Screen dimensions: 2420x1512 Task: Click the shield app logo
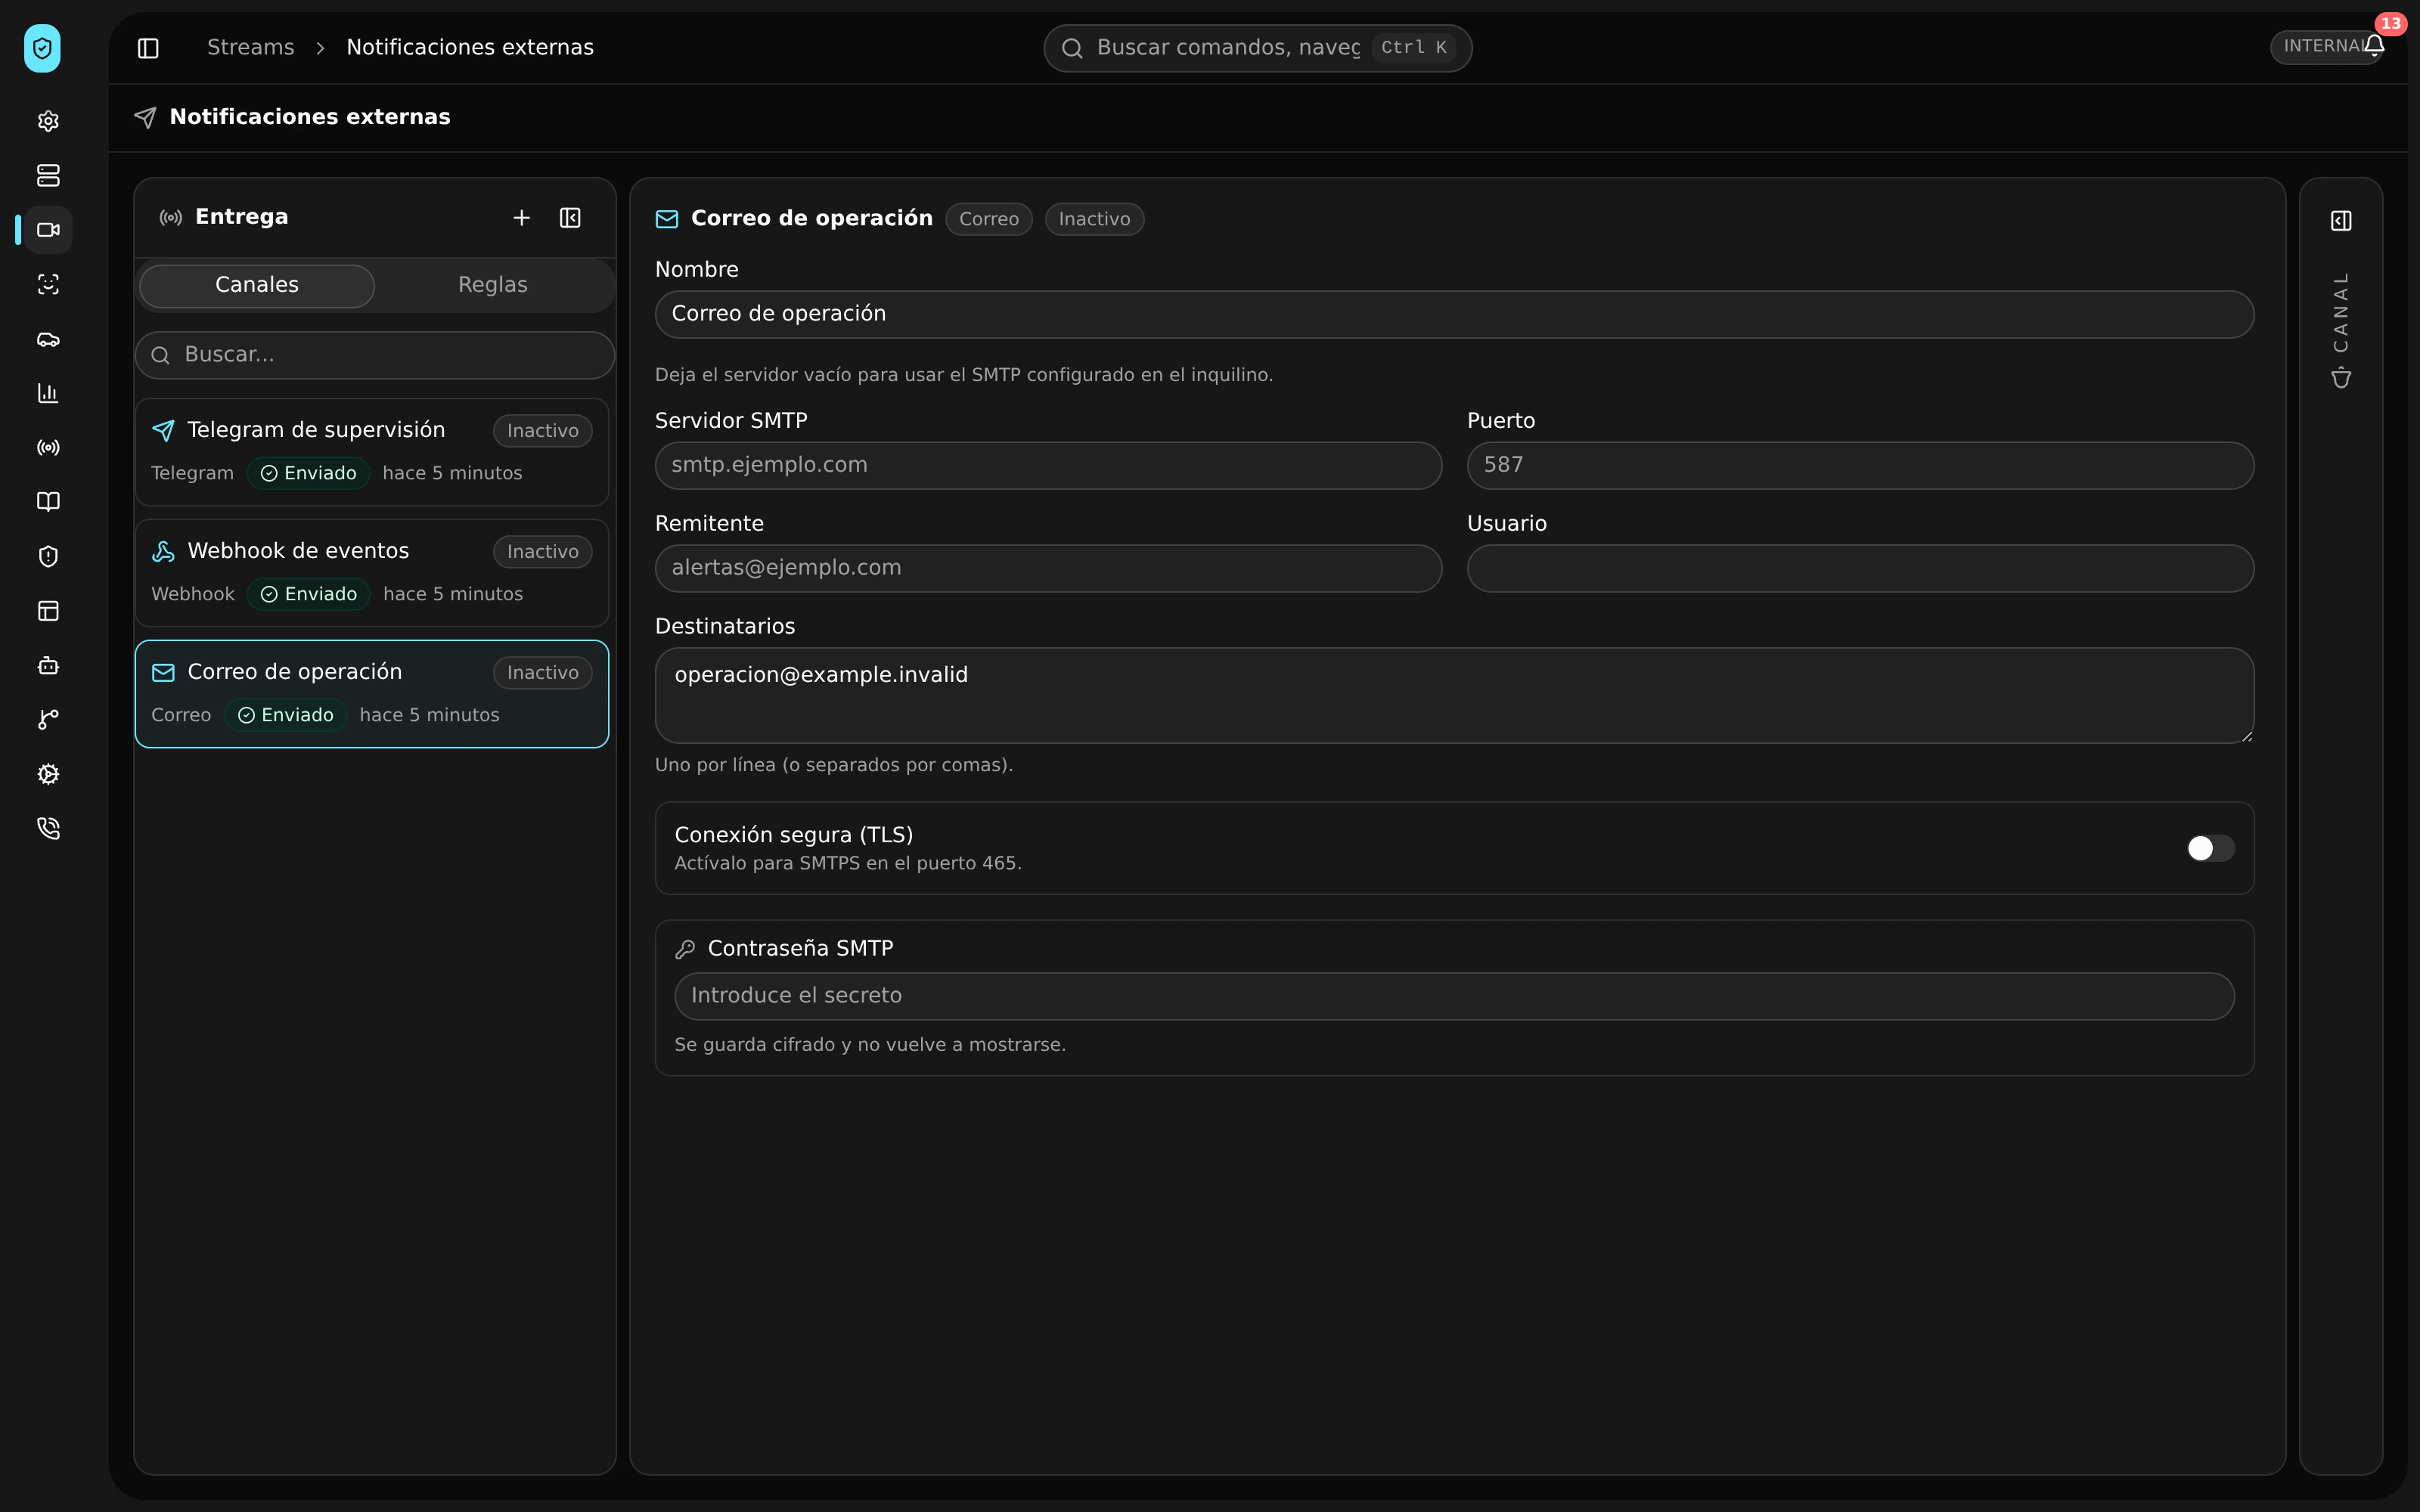click(x=42, y=48)
